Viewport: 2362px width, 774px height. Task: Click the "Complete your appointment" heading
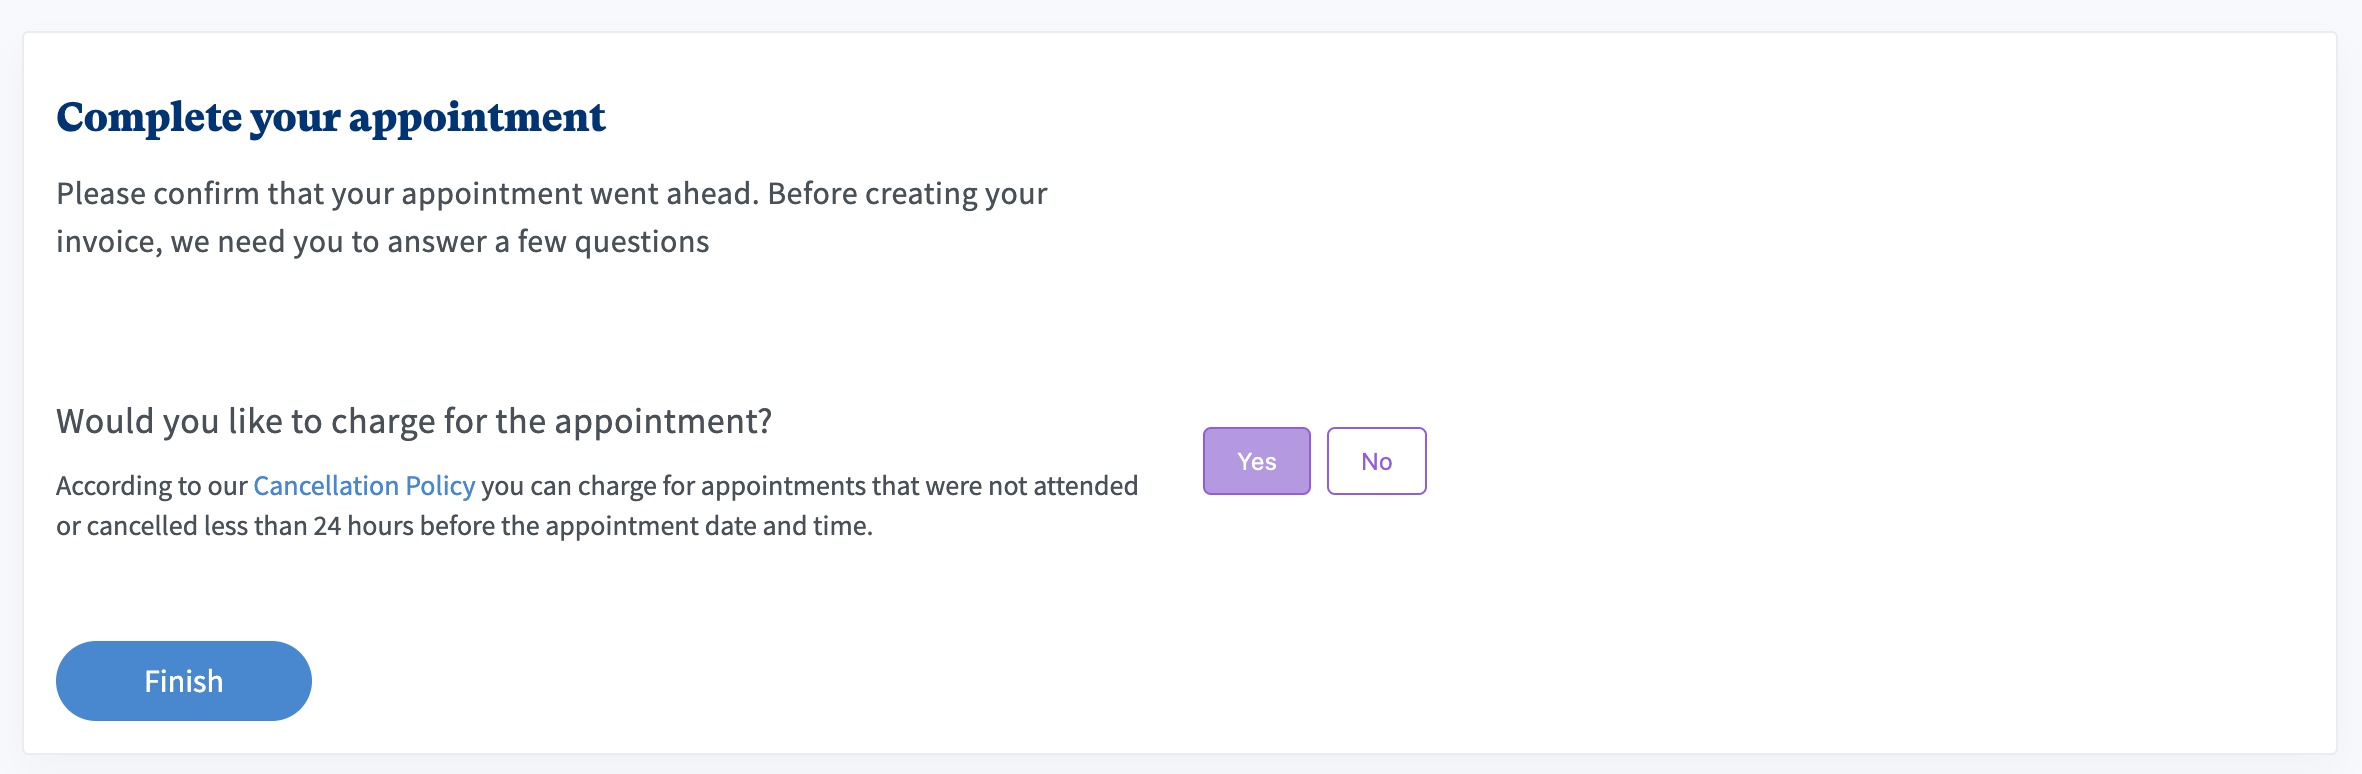tap(331, 117)
